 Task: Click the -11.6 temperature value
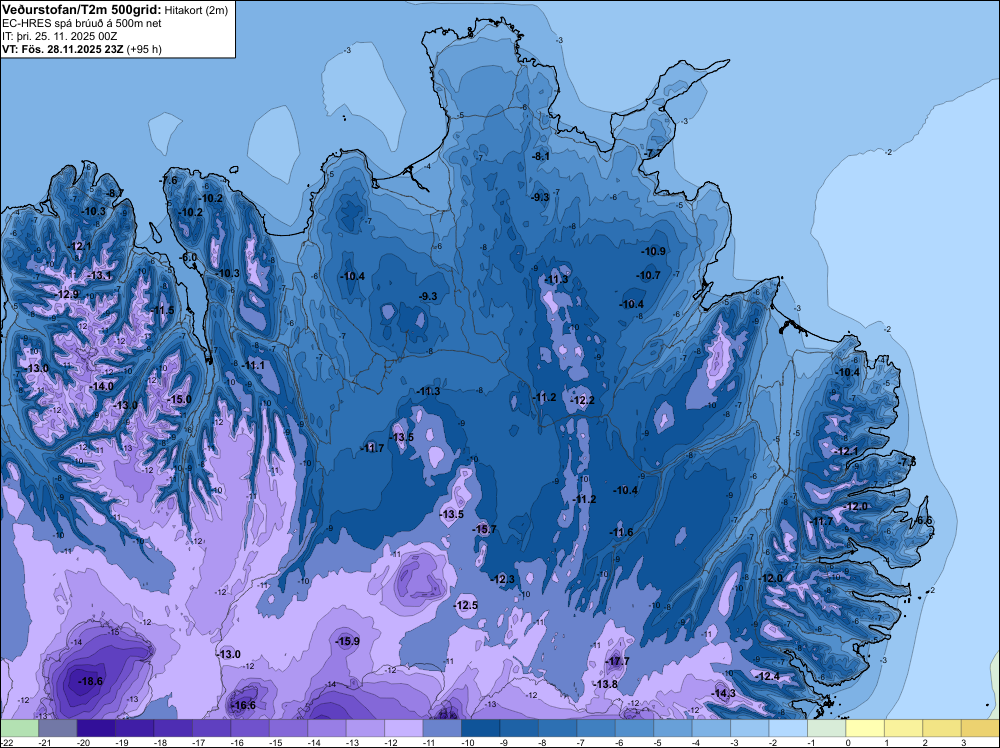(621, 532)
